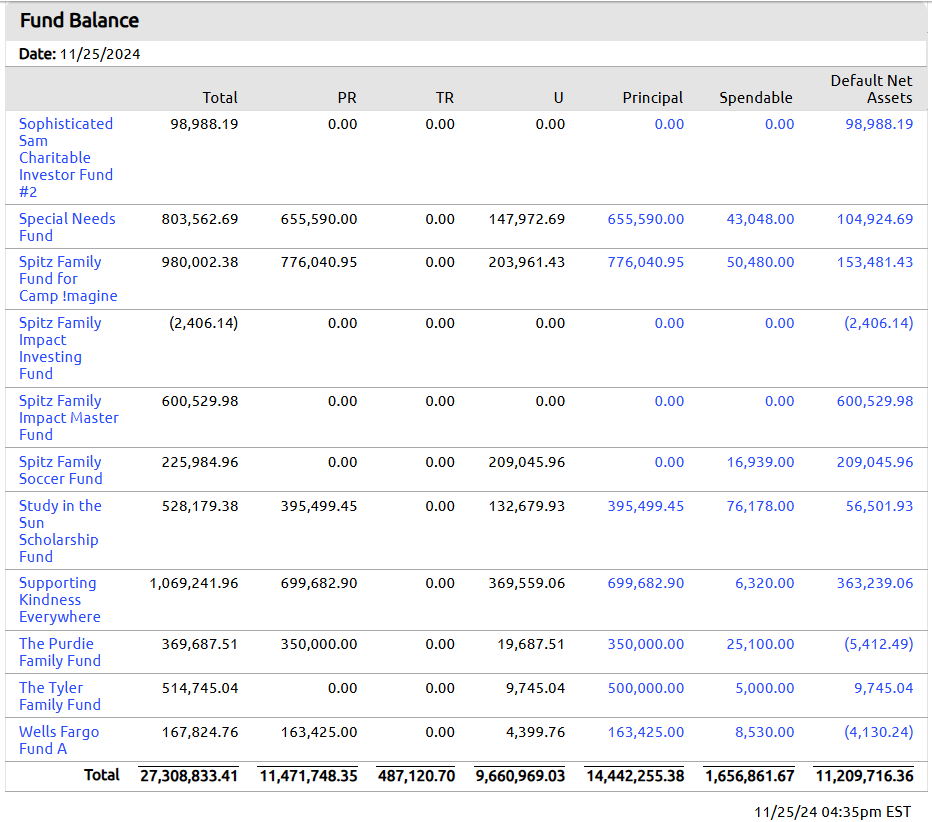The image size is (932, 822).
Task: Click Tyler Family Default Net Assets 9,745.04 link
Action: [883, 688]
